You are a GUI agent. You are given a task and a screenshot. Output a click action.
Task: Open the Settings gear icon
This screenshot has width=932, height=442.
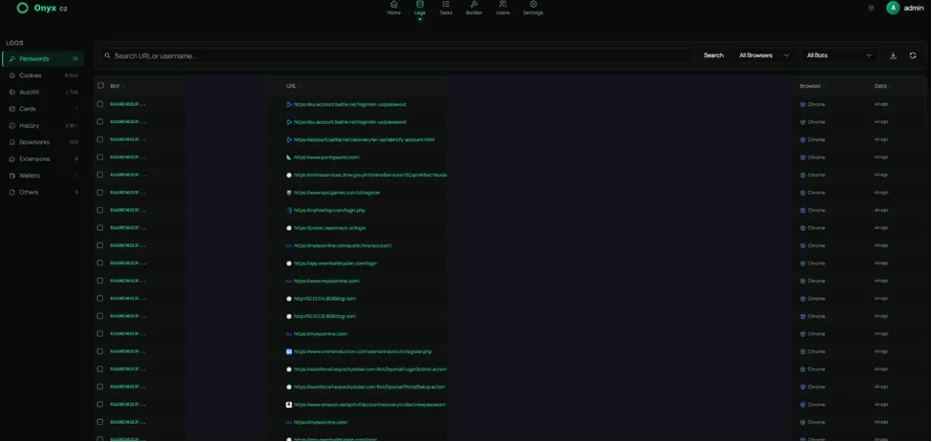point(533,5)
